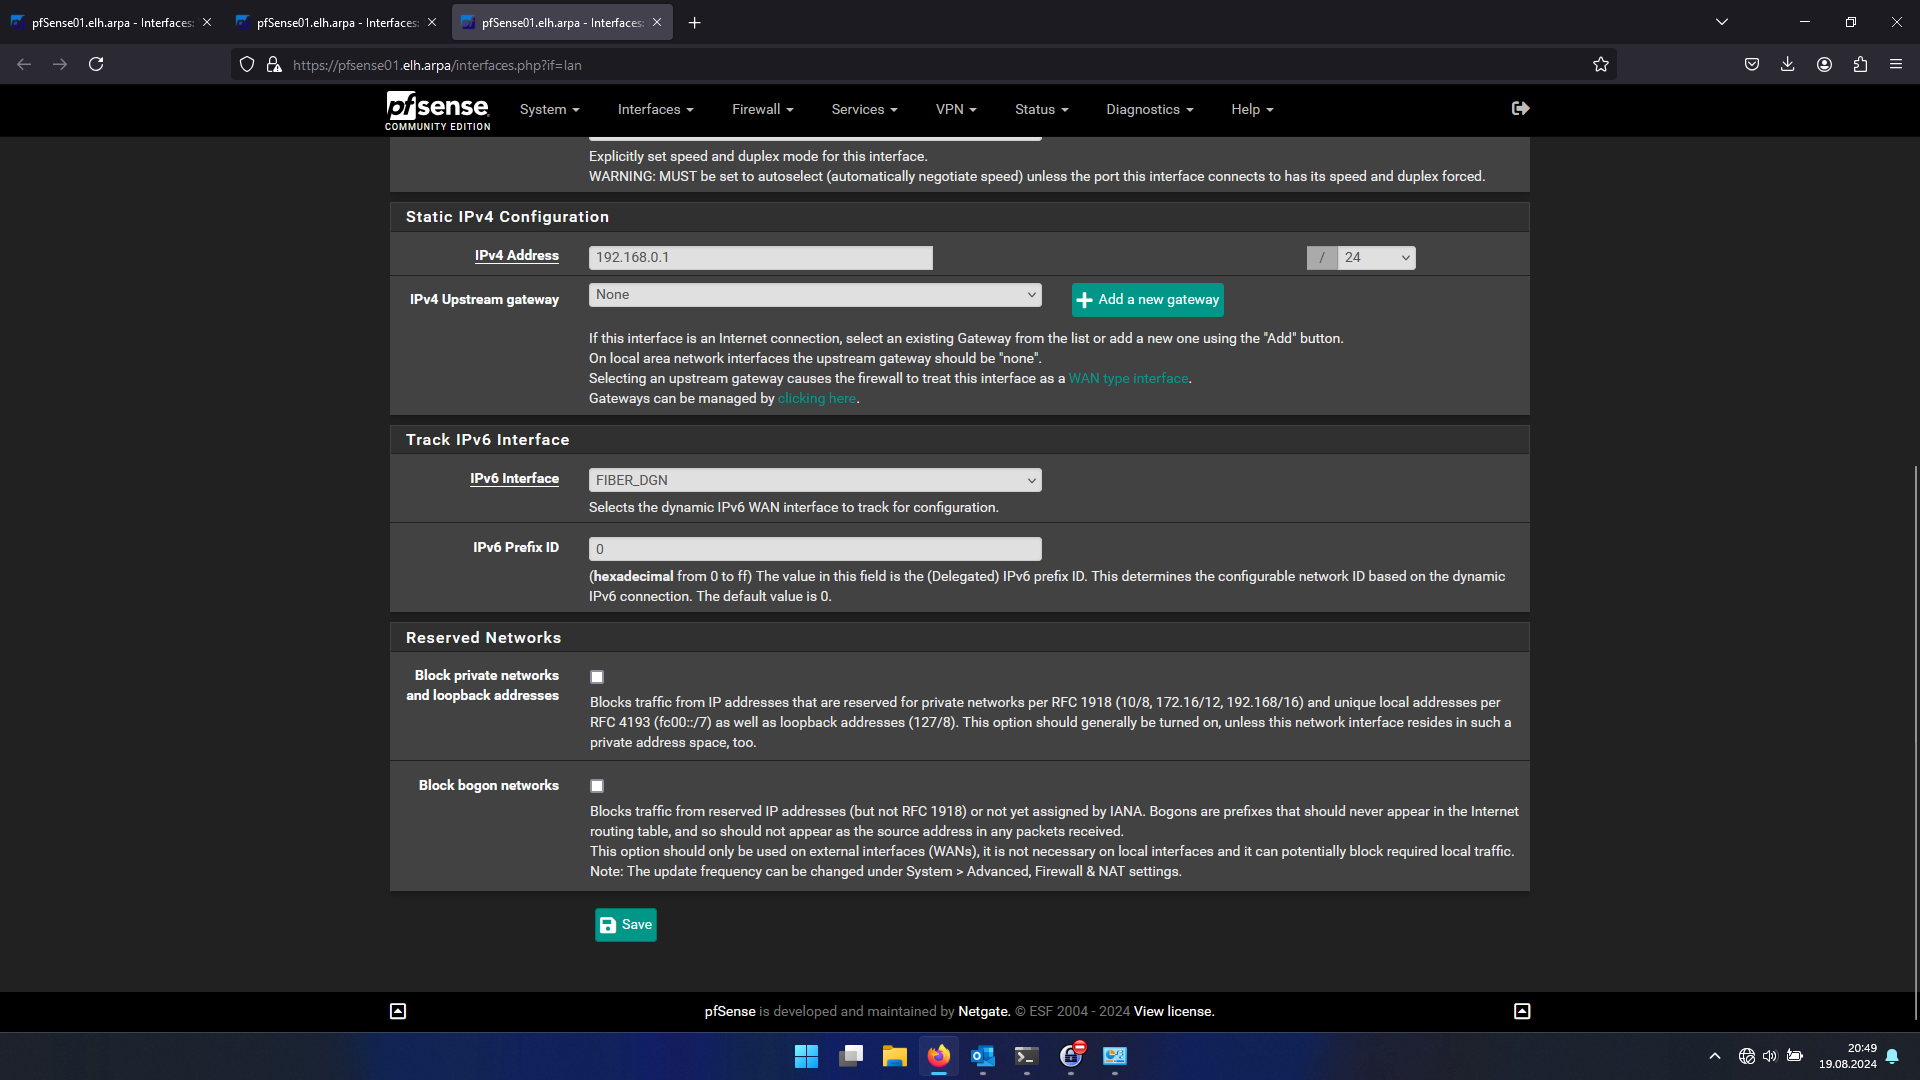Open the View license link
Viewport: 1920px width, 1080px height.
(1174, 1012)
